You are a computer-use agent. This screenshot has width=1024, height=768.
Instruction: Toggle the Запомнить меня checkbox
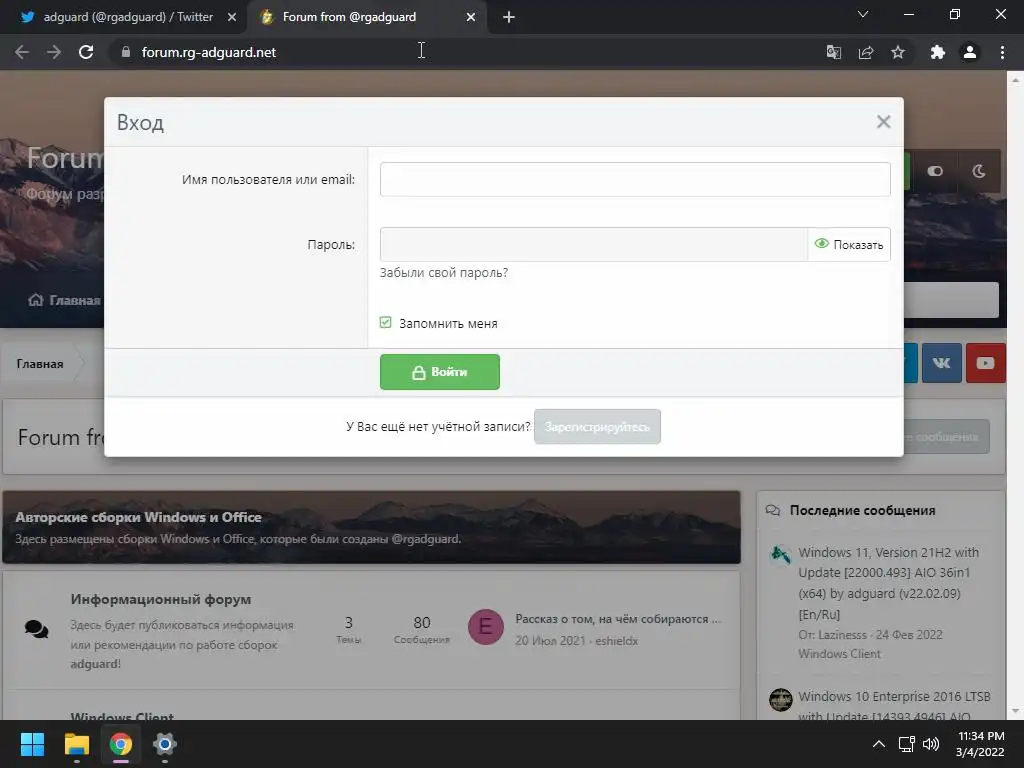pos(385,323)
